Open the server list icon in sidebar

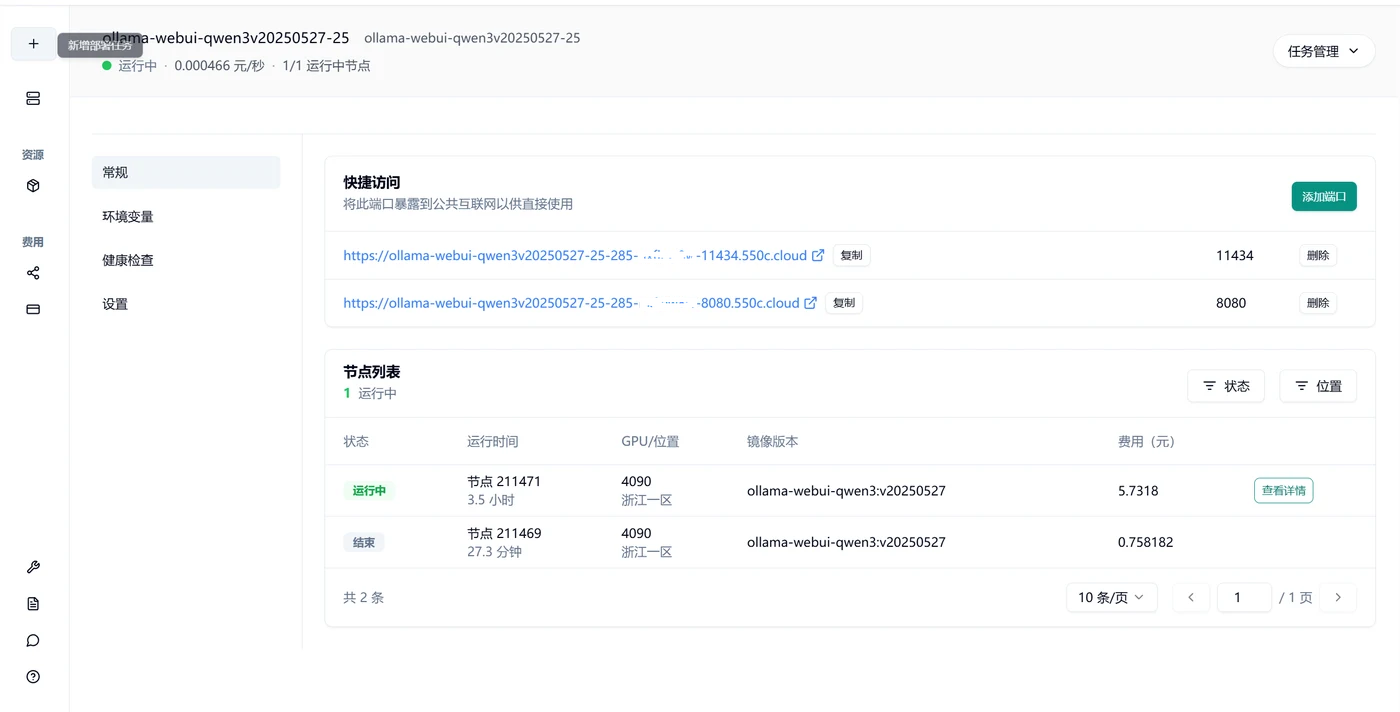pos(33,98)
